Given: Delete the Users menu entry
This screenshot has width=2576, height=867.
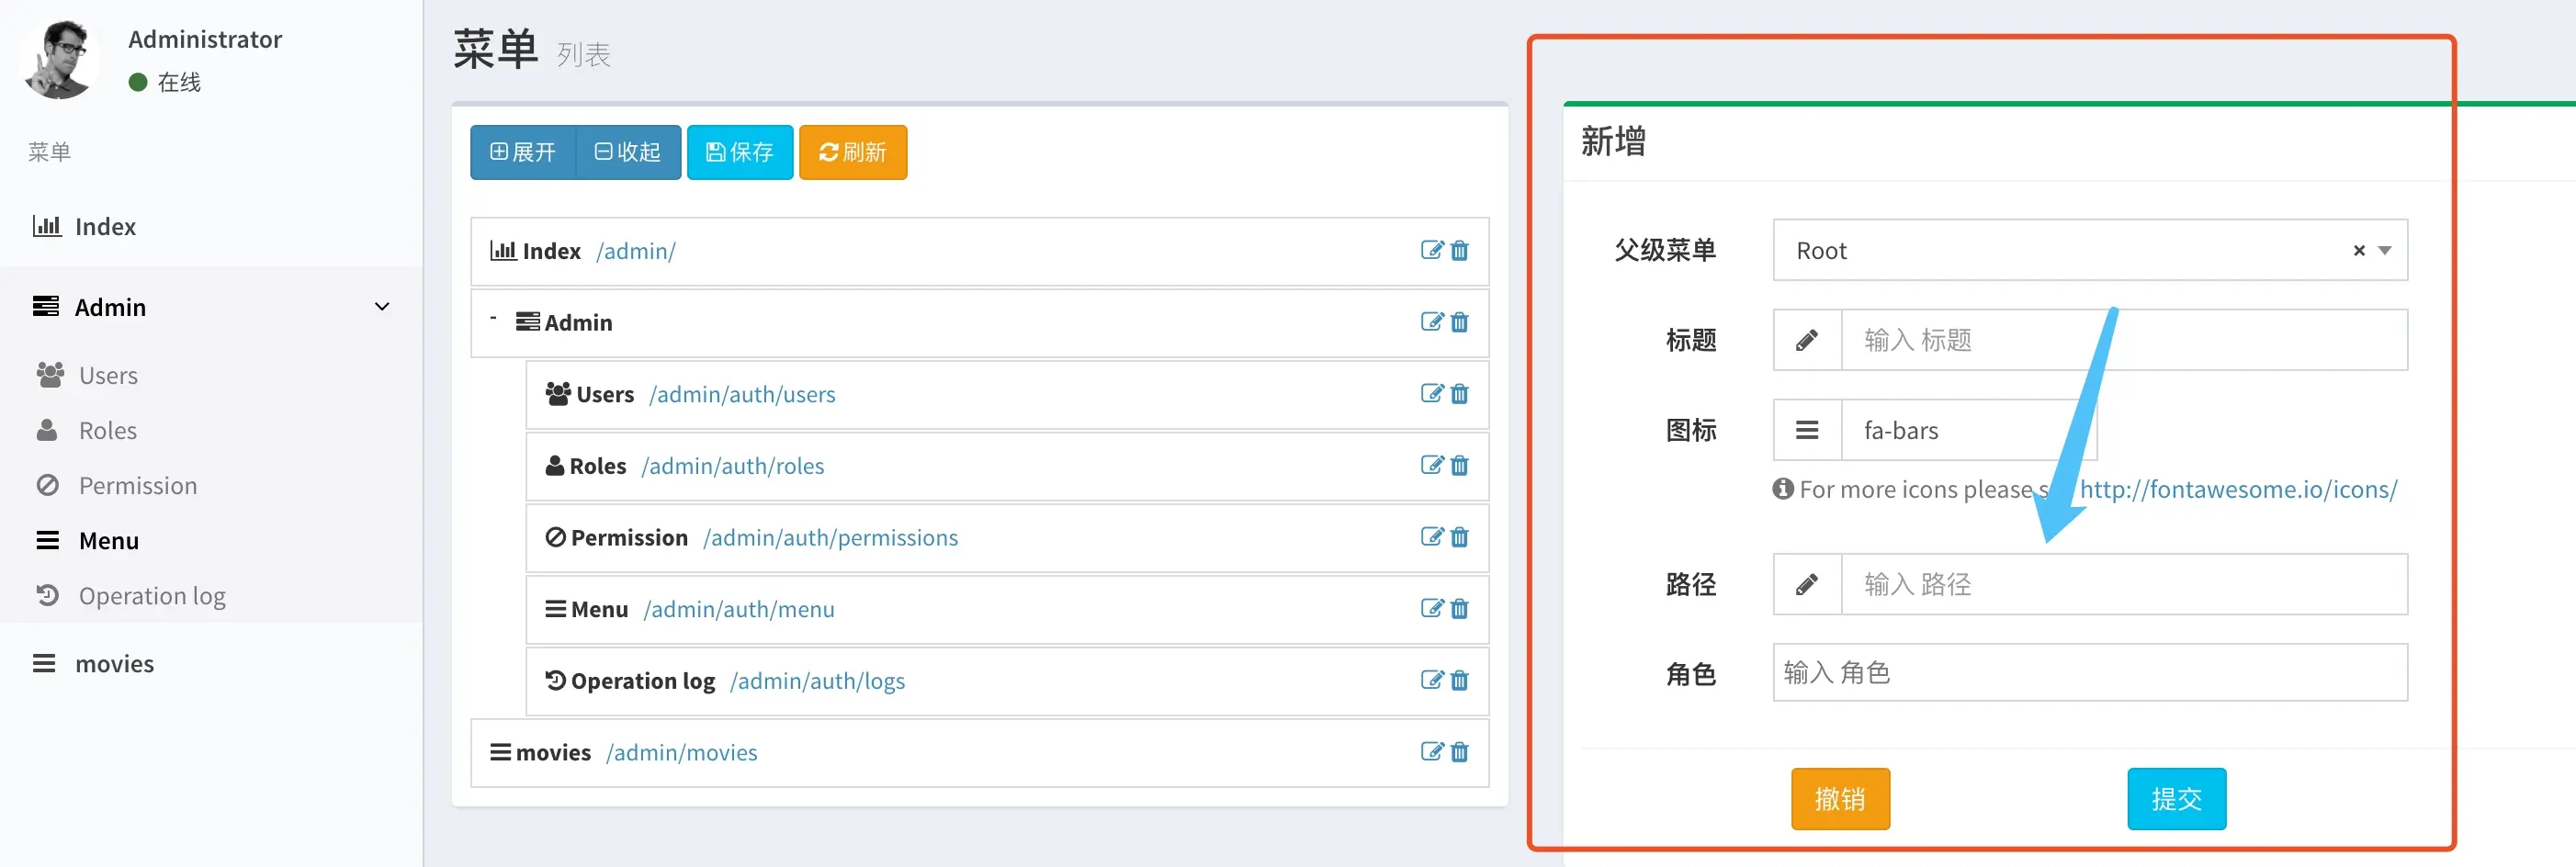Looking at the screenshot, I should coord(1459,394).
